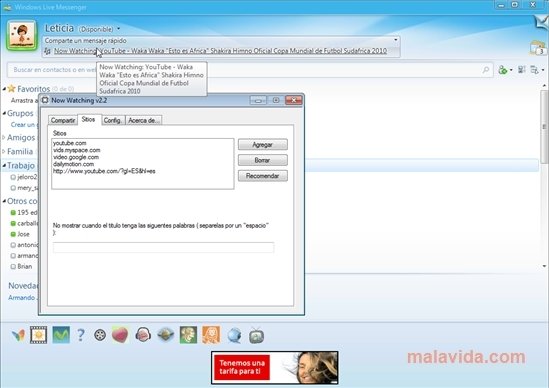Open the Config. tab
The height and width of the screenshot is (388, 549).
pyautogui.click(x=113, y=120)
